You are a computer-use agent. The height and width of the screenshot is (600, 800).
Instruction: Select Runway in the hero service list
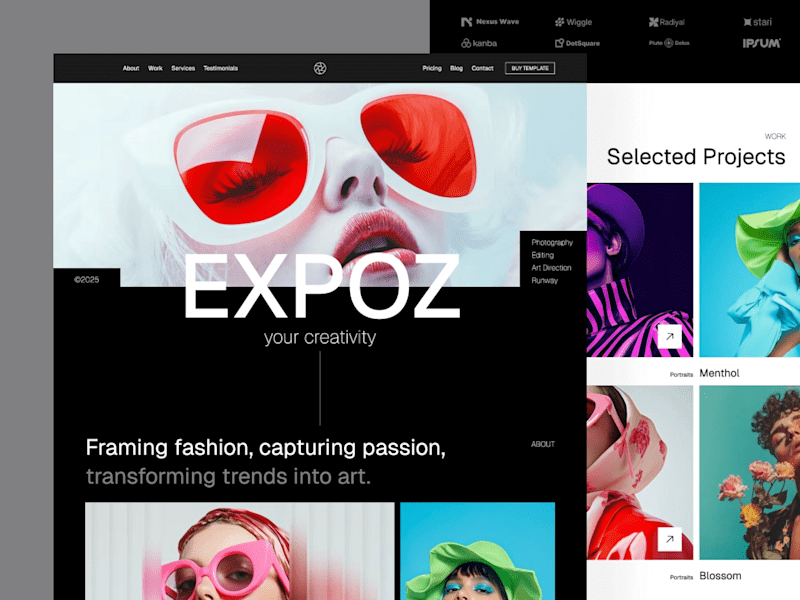click(544, 281)
